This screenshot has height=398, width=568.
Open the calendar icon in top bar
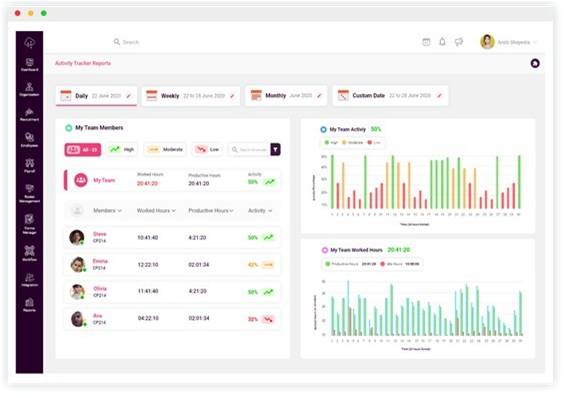(426, 42)
